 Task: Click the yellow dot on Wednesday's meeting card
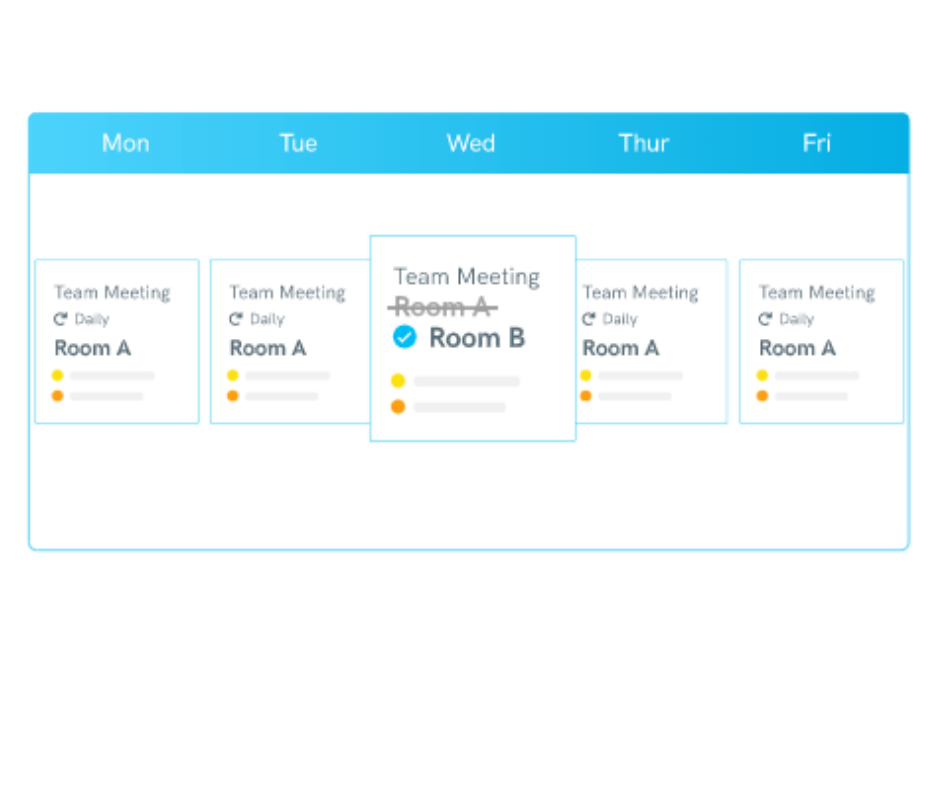point(398,380)
